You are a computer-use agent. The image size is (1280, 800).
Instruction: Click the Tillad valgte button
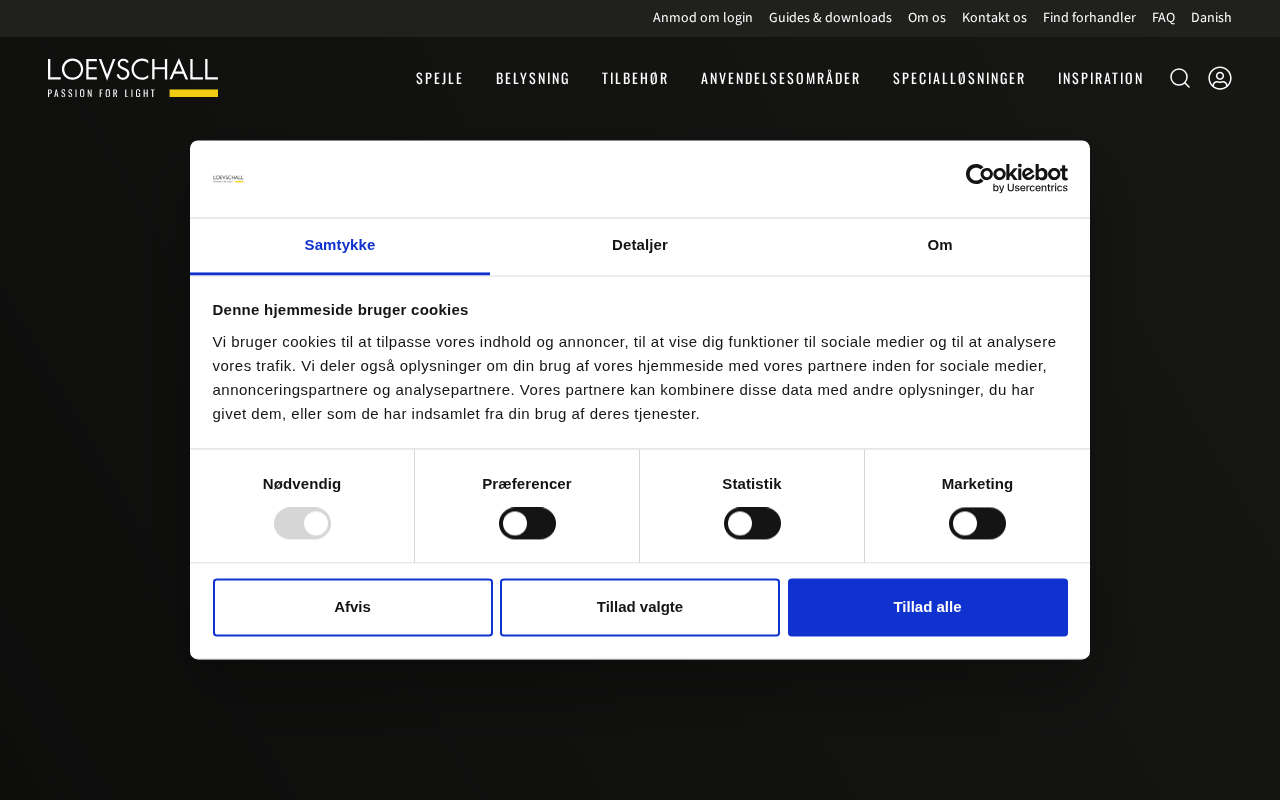click(x=640, y=607)
